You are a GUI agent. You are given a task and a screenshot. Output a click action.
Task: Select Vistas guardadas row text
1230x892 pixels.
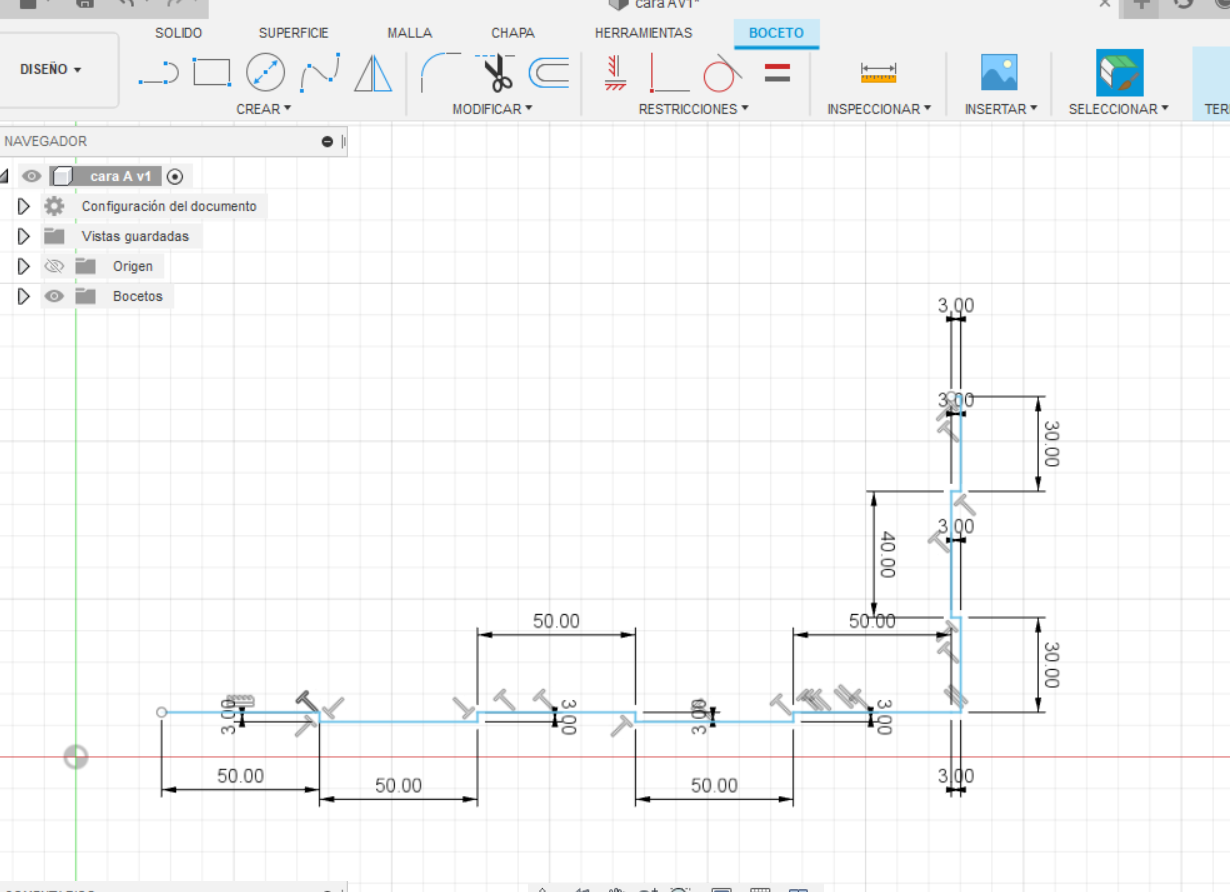tap(135, 237)
